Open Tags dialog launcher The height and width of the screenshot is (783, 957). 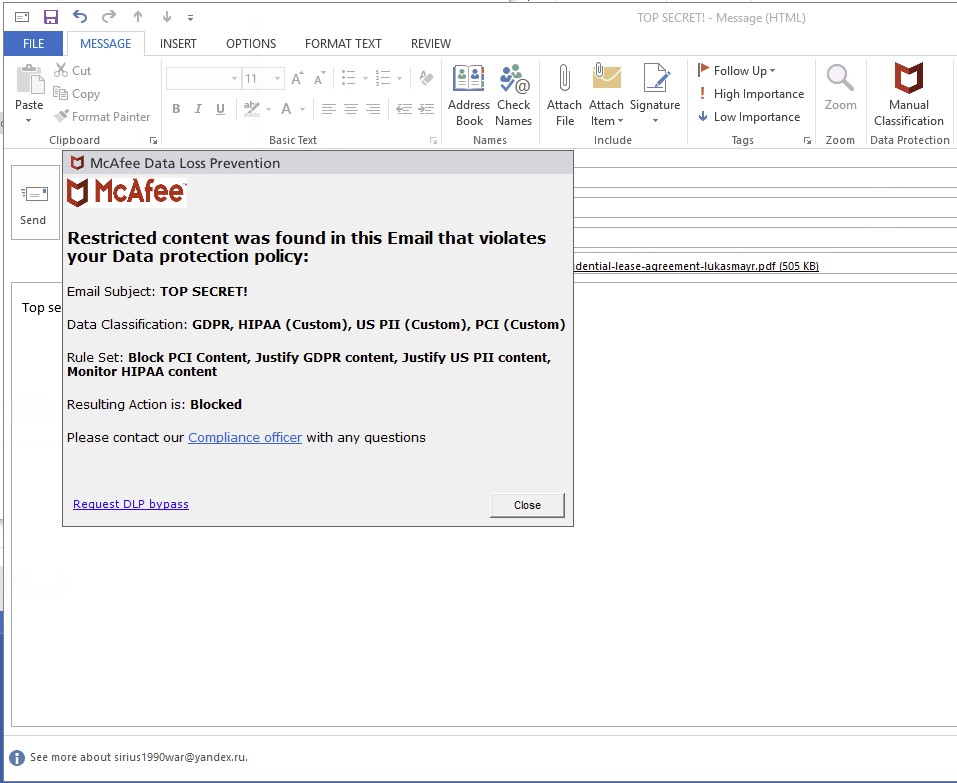point(807,140)
